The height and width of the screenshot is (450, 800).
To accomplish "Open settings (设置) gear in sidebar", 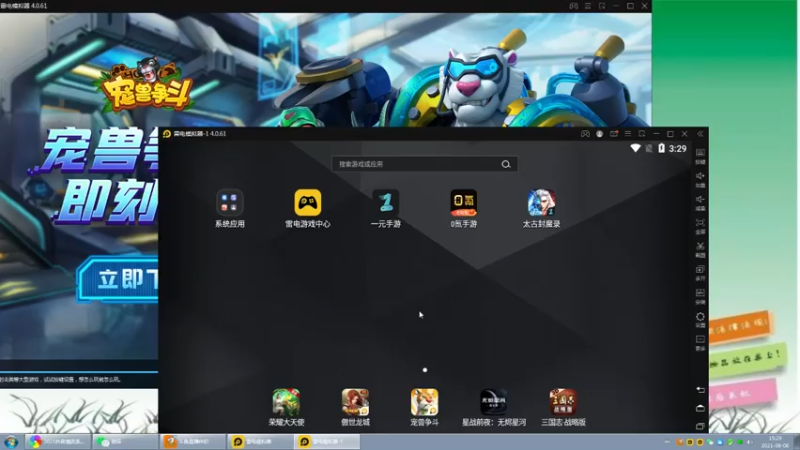I will tap(700, 320).
